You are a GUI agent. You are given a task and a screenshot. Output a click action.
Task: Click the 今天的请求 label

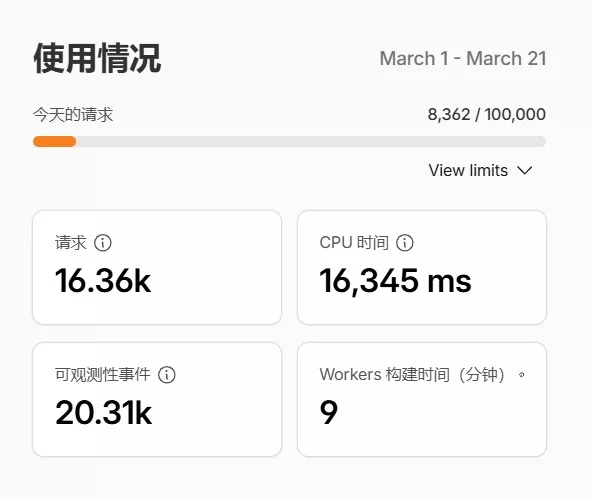point(73,114)
